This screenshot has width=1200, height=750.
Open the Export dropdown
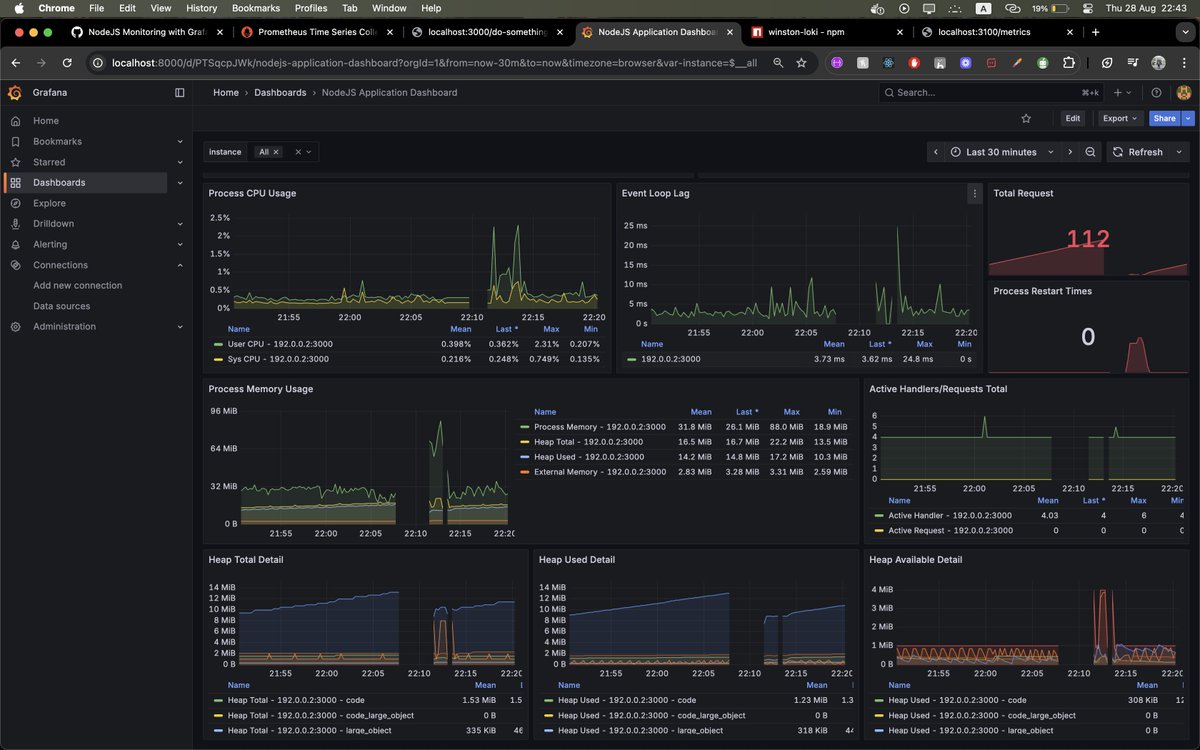pos(1120,118)
